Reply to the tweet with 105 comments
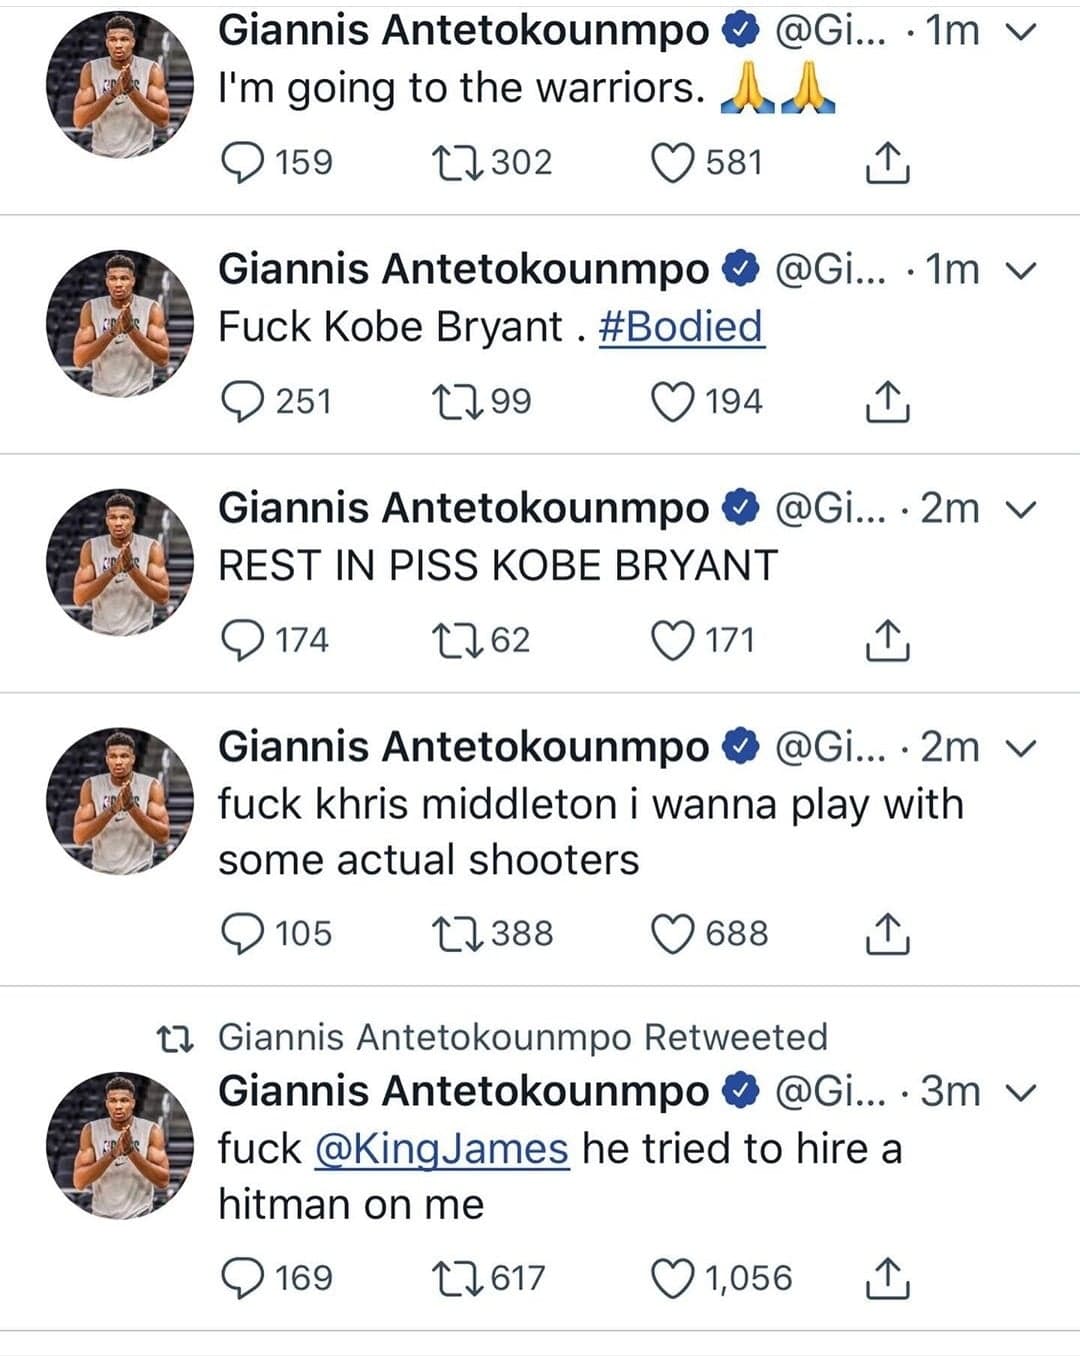 [243, 934]
